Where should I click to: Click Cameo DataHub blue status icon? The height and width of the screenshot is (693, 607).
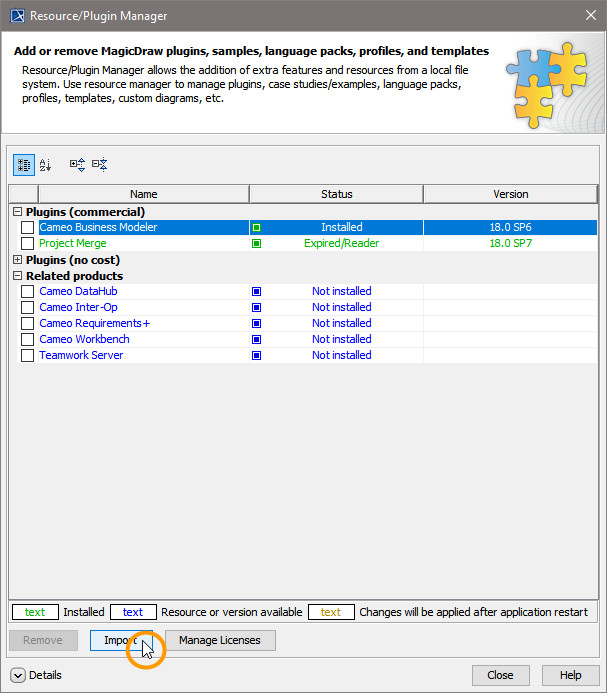click(257, 292)
